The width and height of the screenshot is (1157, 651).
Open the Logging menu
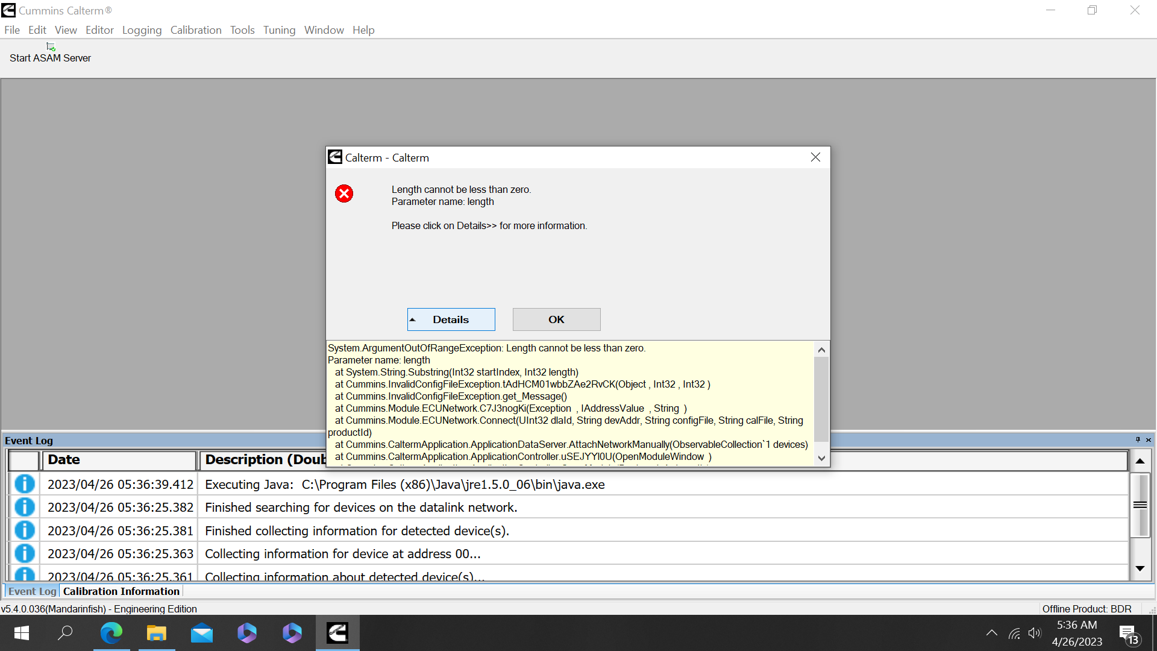click(x=142, y=30)
